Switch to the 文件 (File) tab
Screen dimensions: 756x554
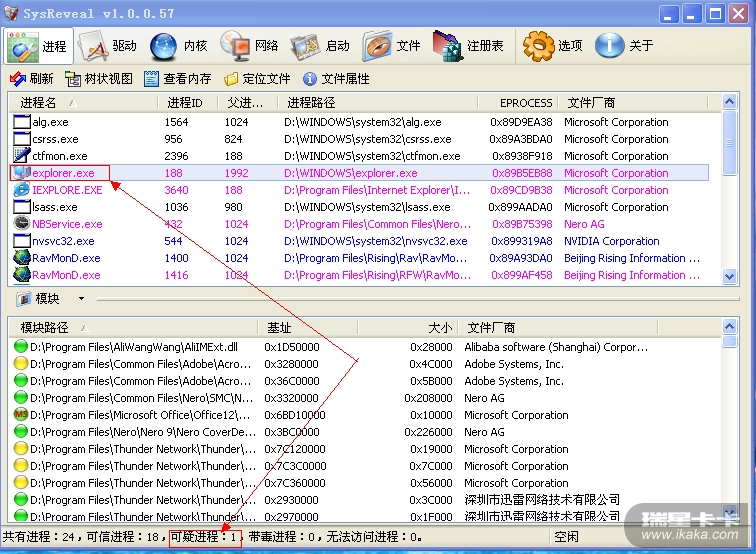pyautogui.click(x=391, y=46)
